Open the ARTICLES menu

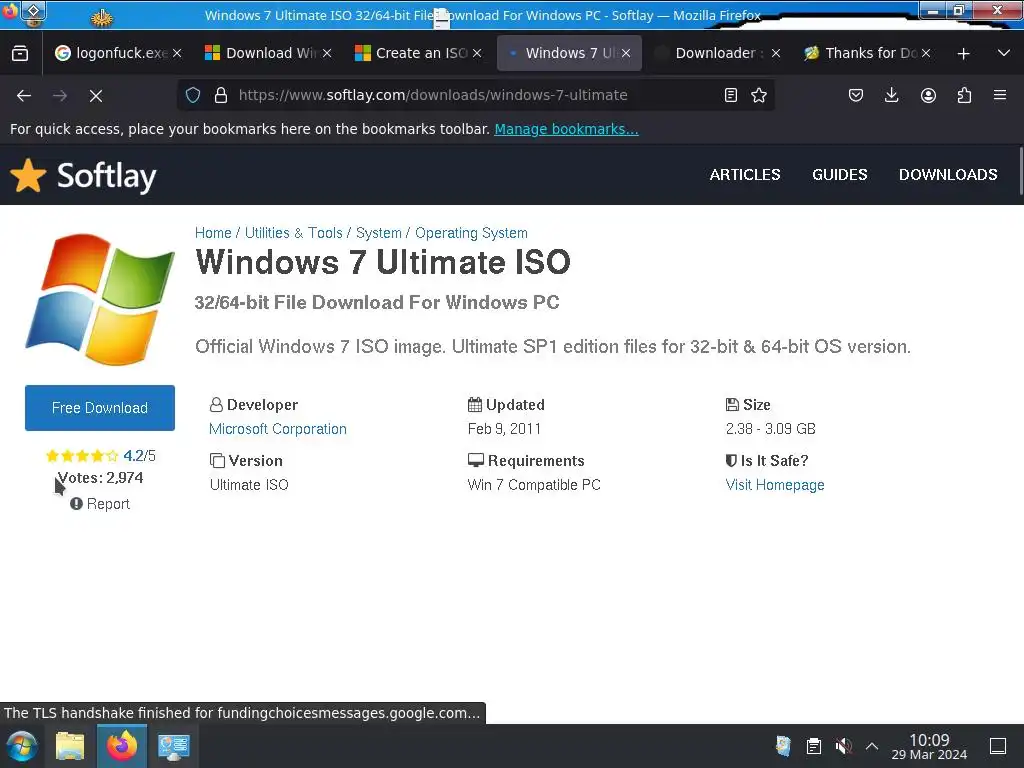[x=744, y=174]
